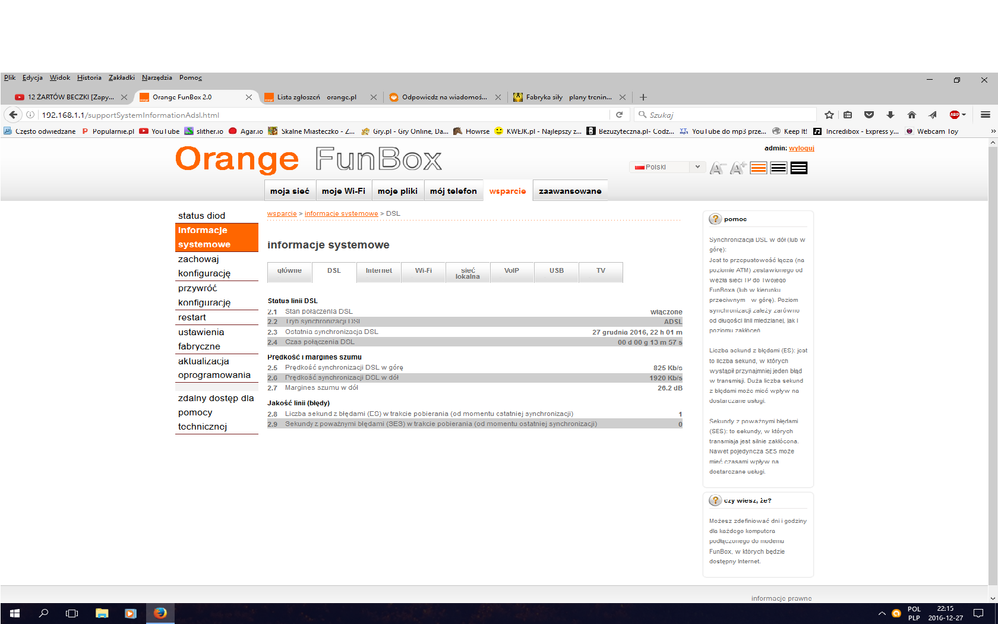The image size is (998, 624).
Task: Click the increase font size icon
Action: [x=737, y=168]
